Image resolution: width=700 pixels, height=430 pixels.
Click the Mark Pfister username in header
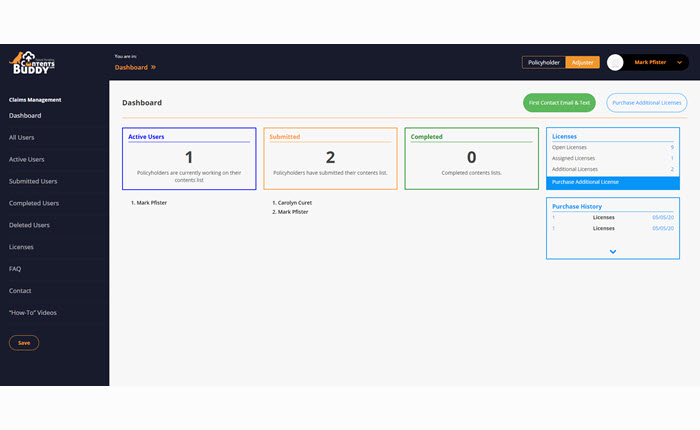click(x=650, y=62)
